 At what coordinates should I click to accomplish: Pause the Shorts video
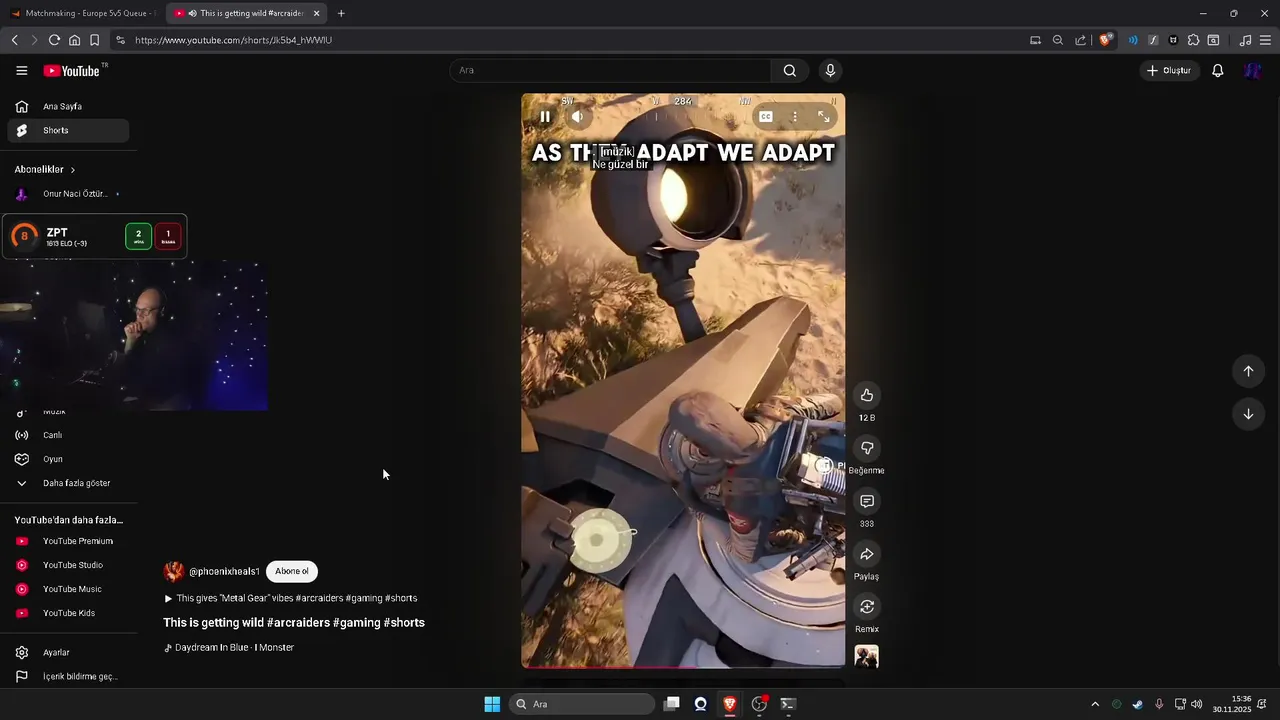tap(545, 117)
